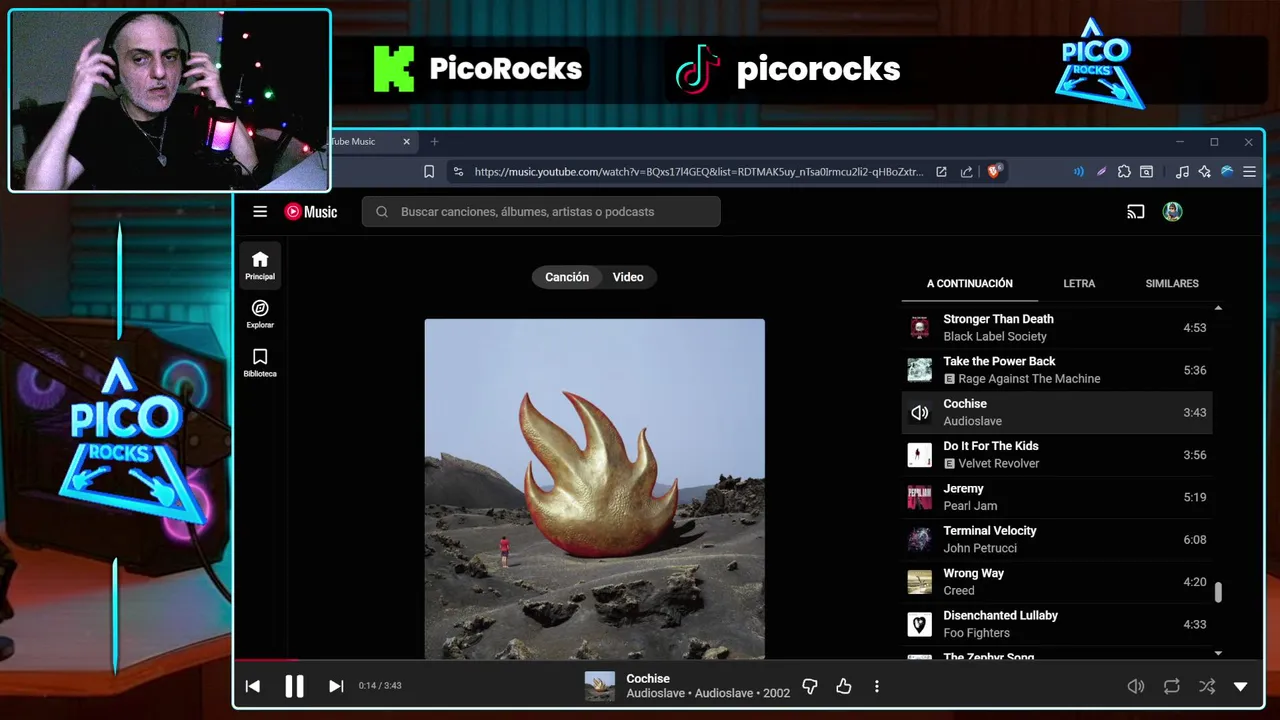Play Wrong Way by Creed from queue
Screen dimensions: 1280x720
1057,581
